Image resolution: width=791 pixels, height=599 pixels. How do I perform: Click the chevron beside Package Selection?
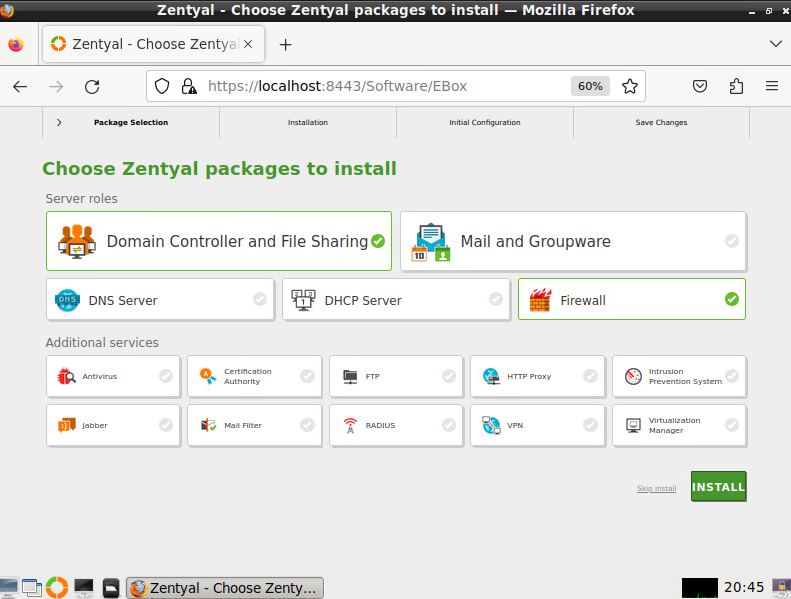point(59,122)
